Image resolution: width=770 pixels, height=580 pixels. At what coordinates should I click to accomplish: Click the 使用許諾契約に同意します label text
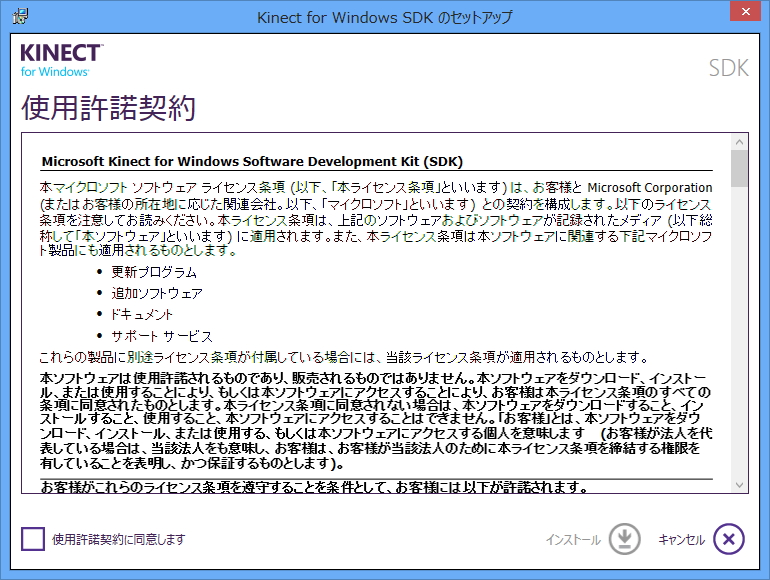[119, 540]
